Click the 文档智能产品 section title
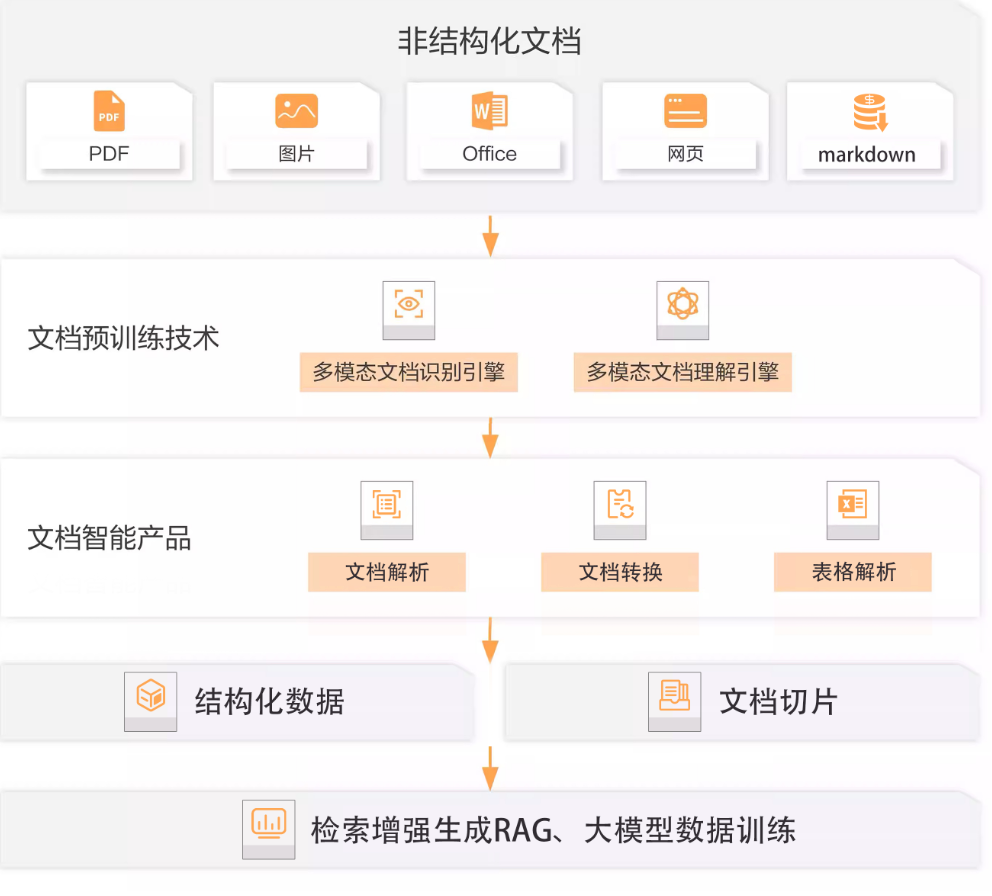 point(109,538)
